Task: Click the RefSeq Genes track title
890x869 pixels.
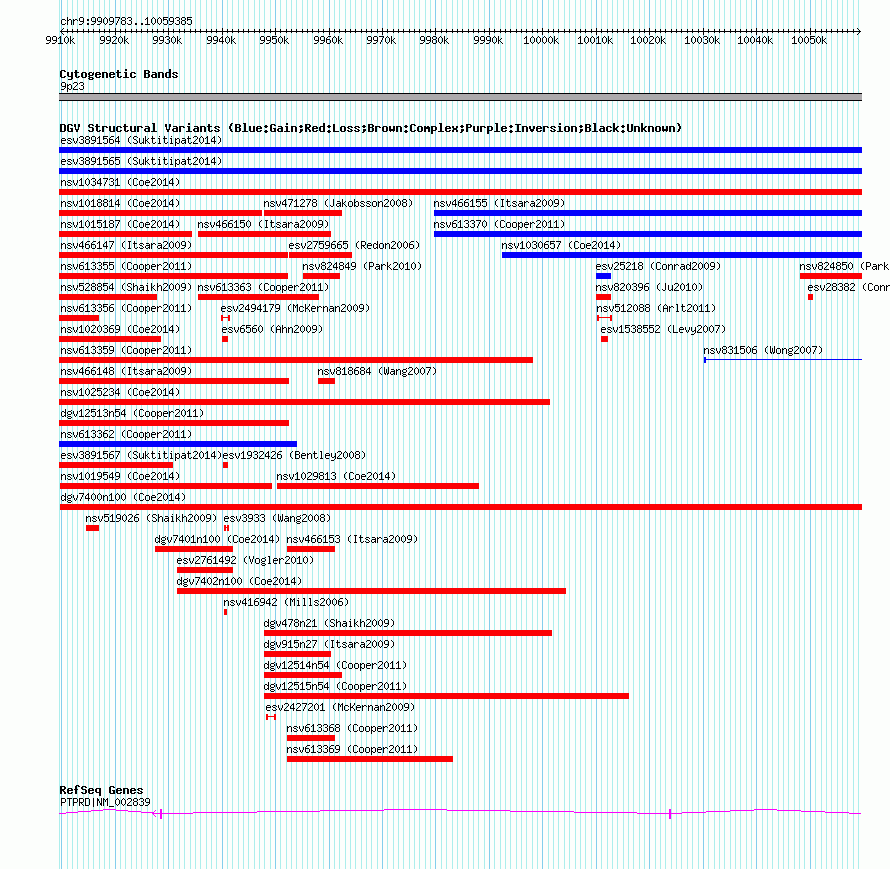Action: pyautogui.click(x=101, y=790)
